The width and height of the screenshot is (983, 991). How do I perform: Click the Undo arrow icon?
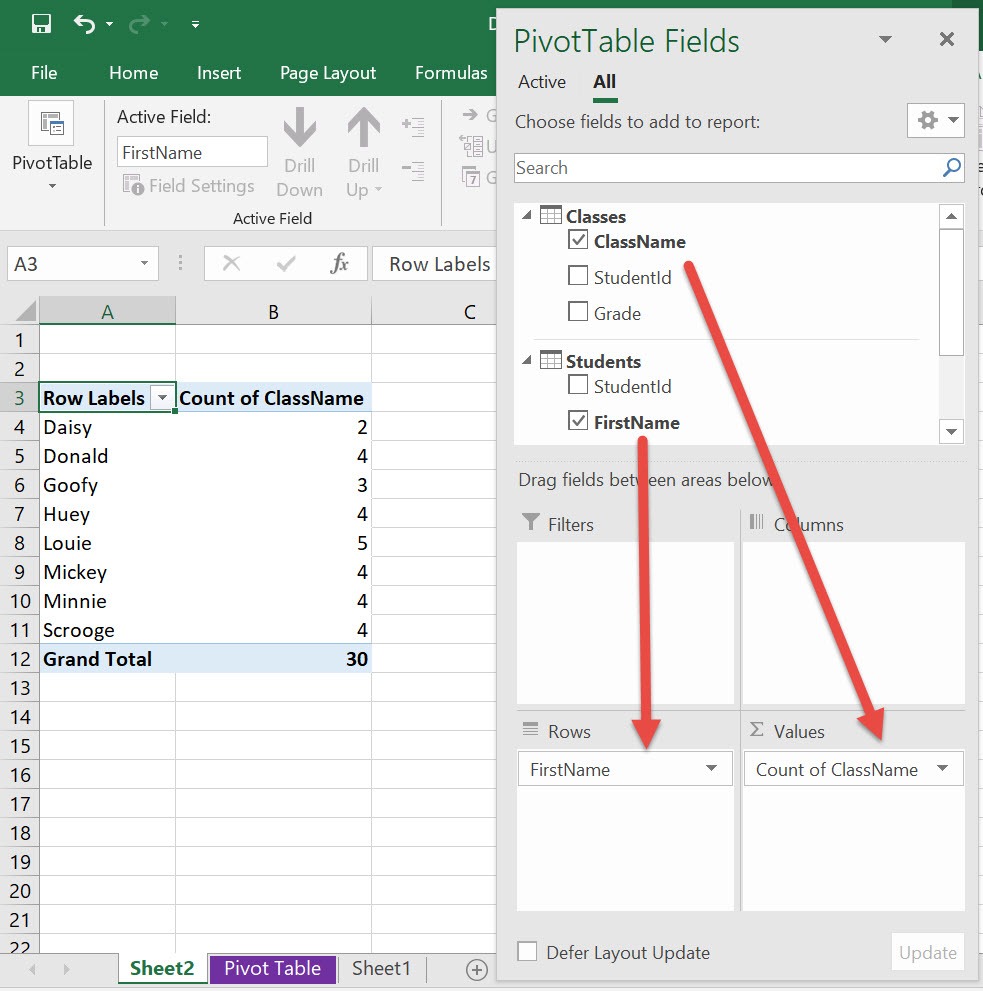(84, 24)
